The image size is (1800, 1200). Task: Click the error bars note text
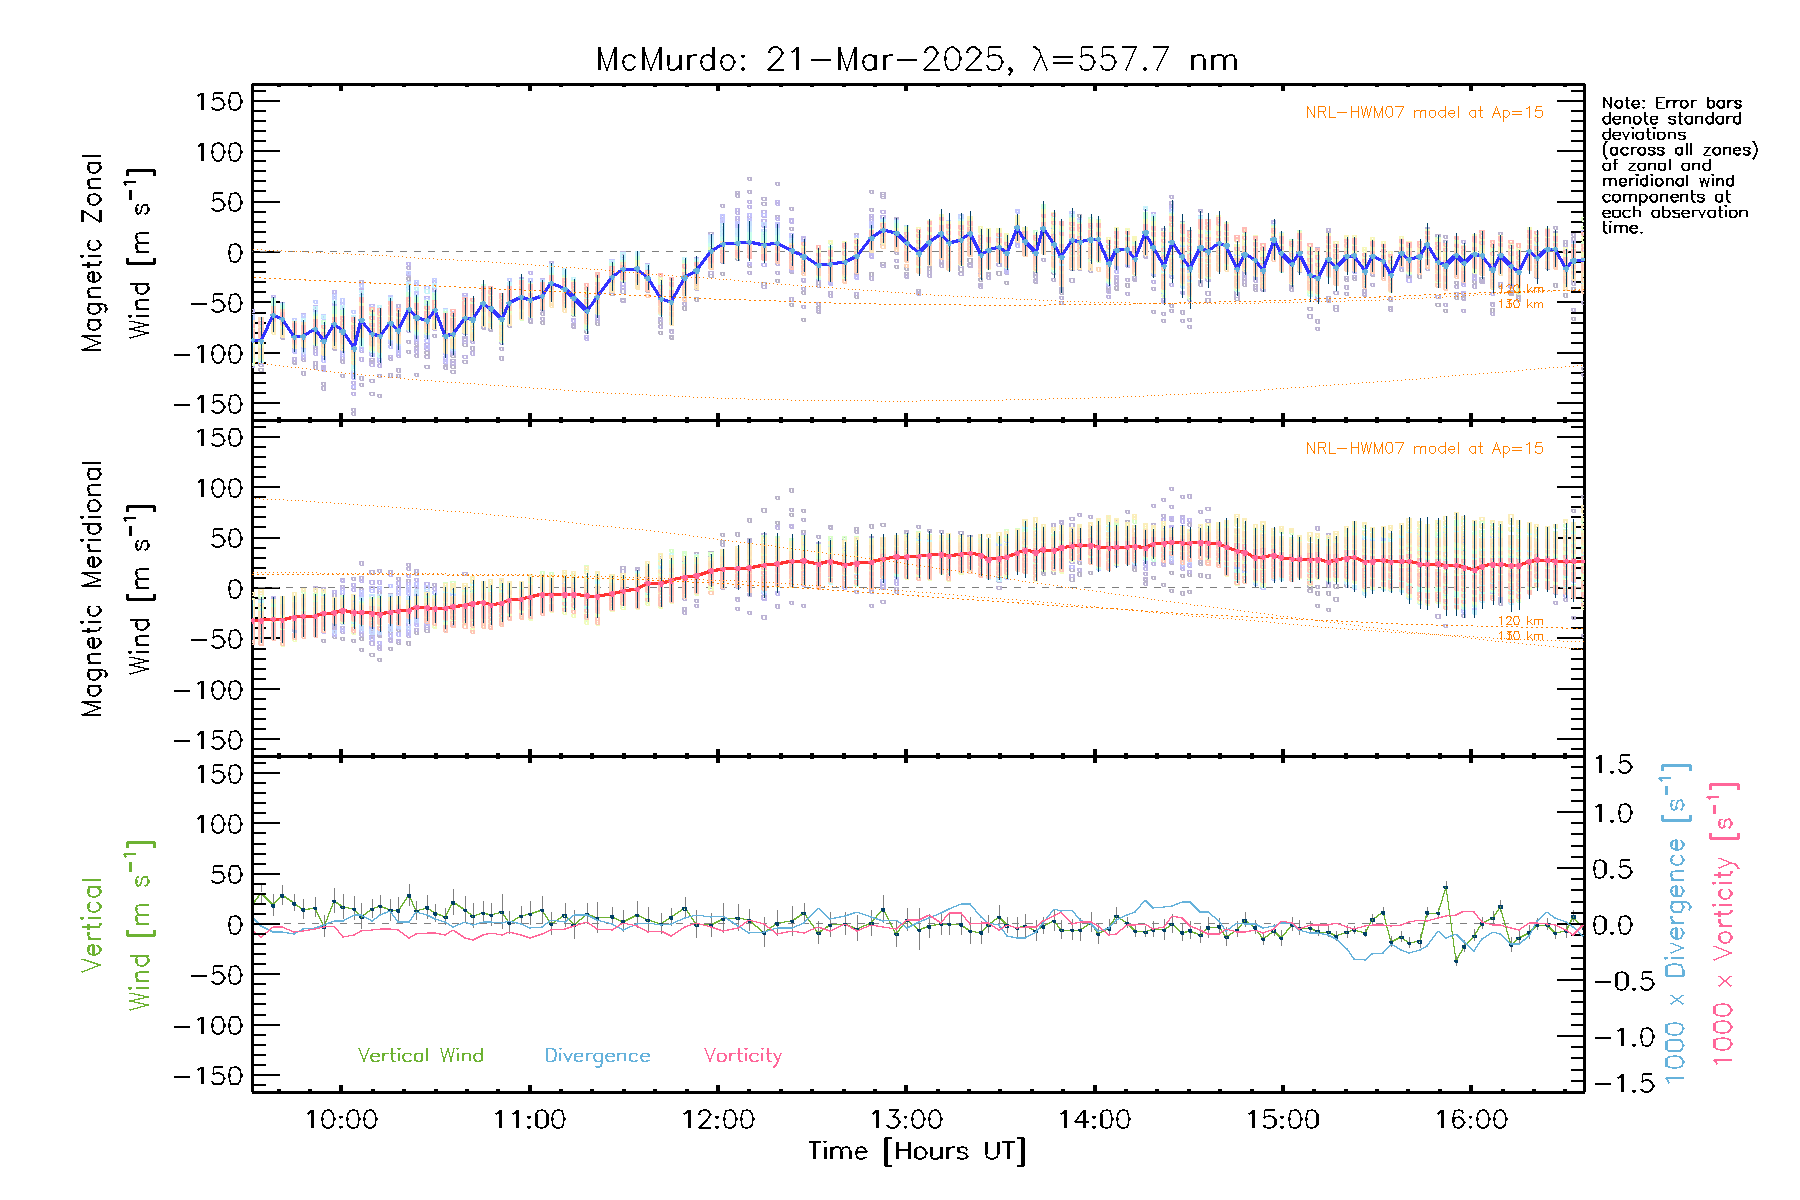[1678, 165]
